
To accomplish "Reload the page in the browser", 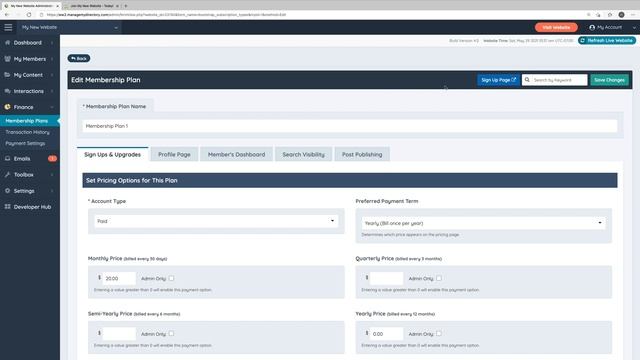I will tap(29, 15).
